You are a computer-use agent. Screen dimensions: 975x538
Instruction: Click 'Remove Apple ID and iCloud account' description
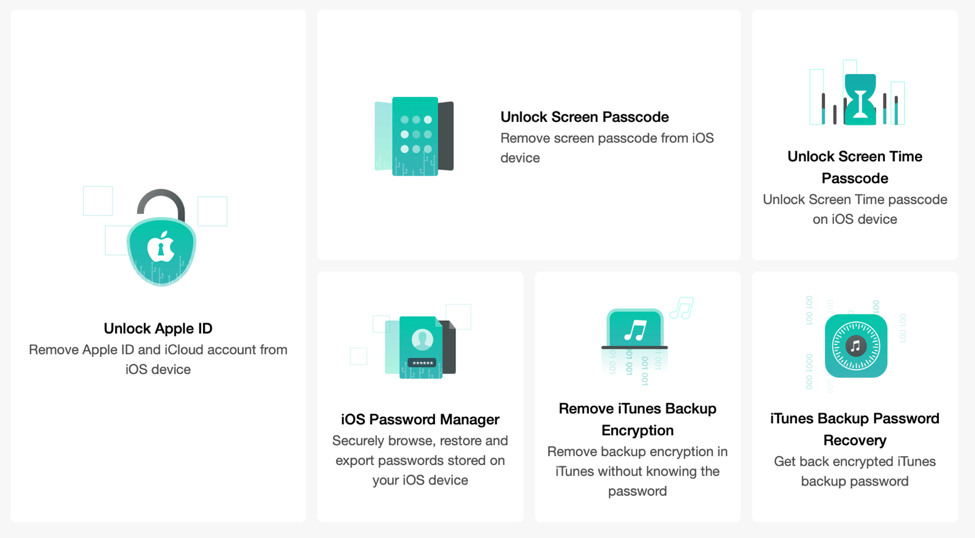[x=158, y=359]
